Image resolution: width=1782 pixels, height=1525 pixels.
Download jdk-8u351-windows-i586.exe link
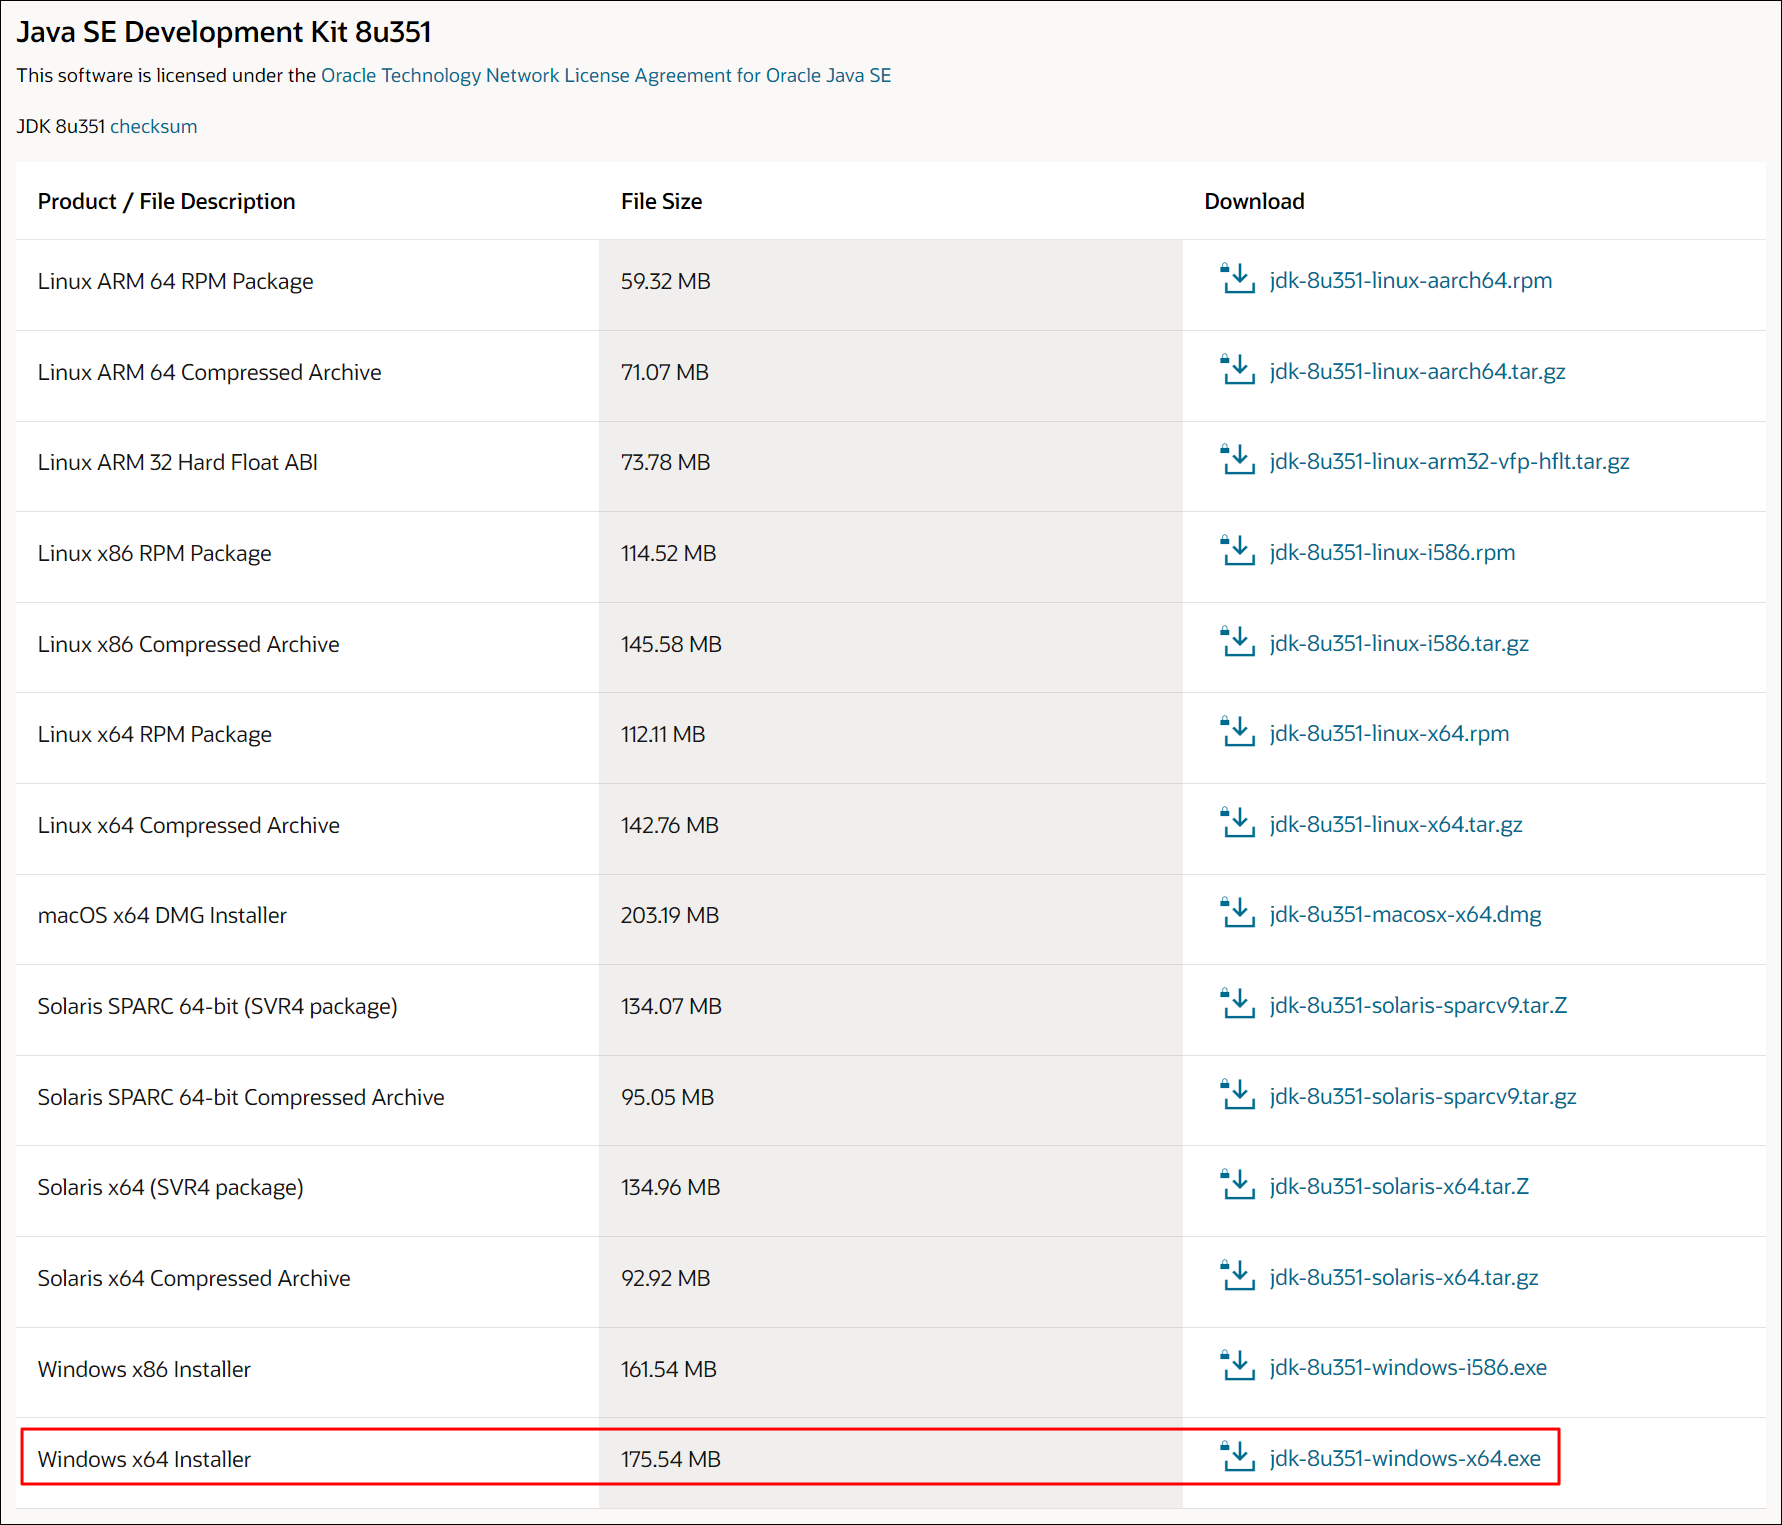click(1407, 1367)
